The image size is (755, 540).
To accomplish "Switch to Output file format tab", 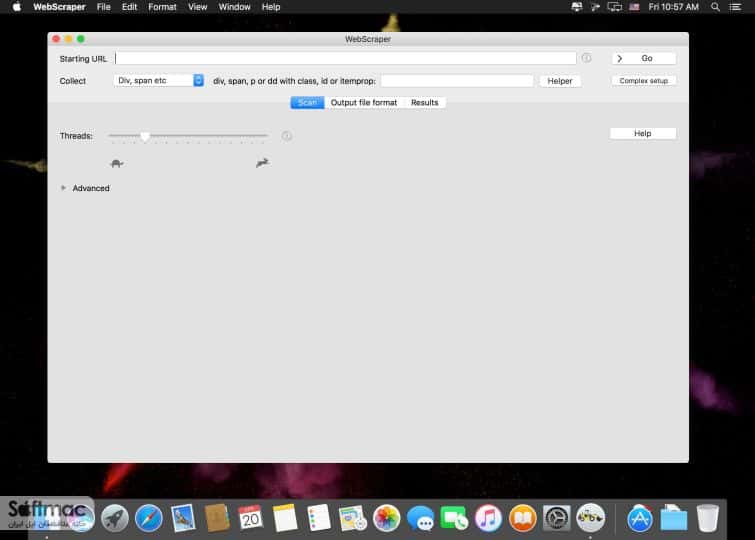I will tap(364, 103).
